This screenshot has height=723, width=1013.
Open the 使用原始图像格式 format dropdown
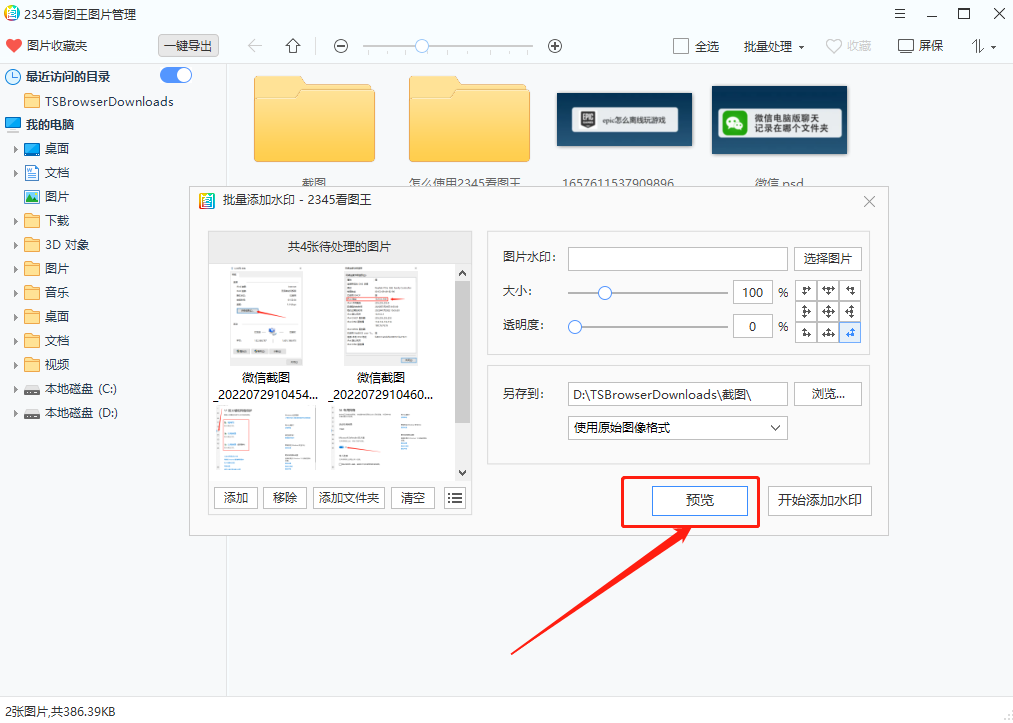coord(775,427)
